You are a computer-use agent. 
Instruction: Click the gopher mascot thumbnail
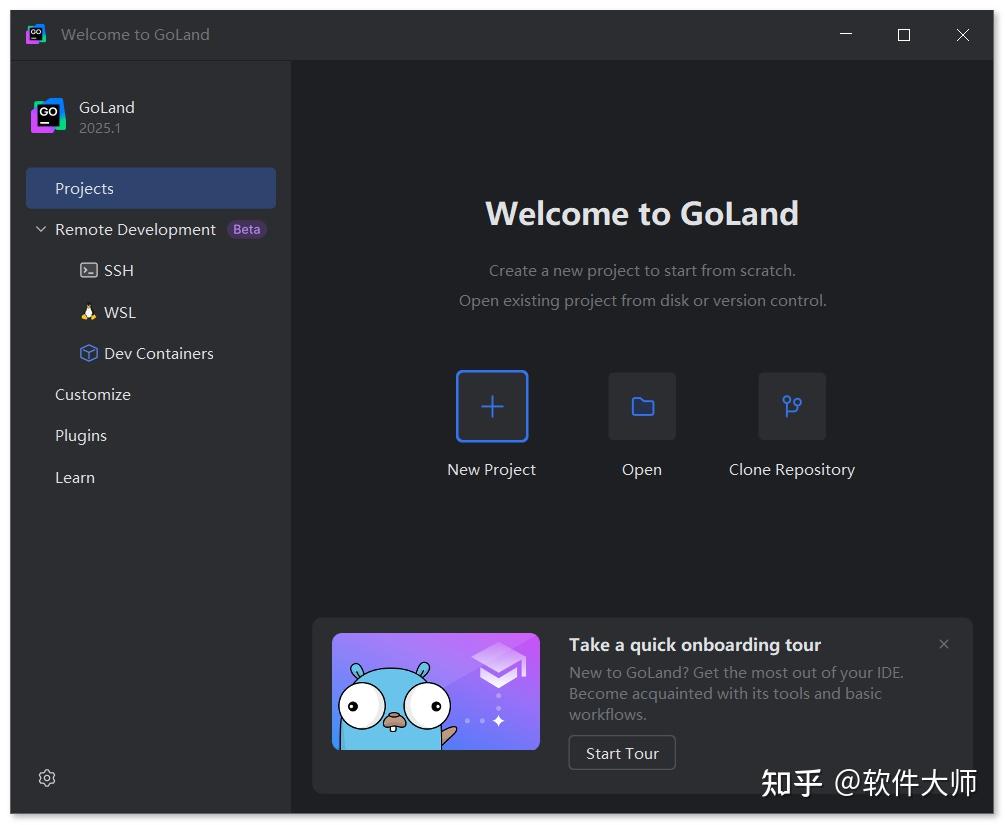[x=435, y=691]
